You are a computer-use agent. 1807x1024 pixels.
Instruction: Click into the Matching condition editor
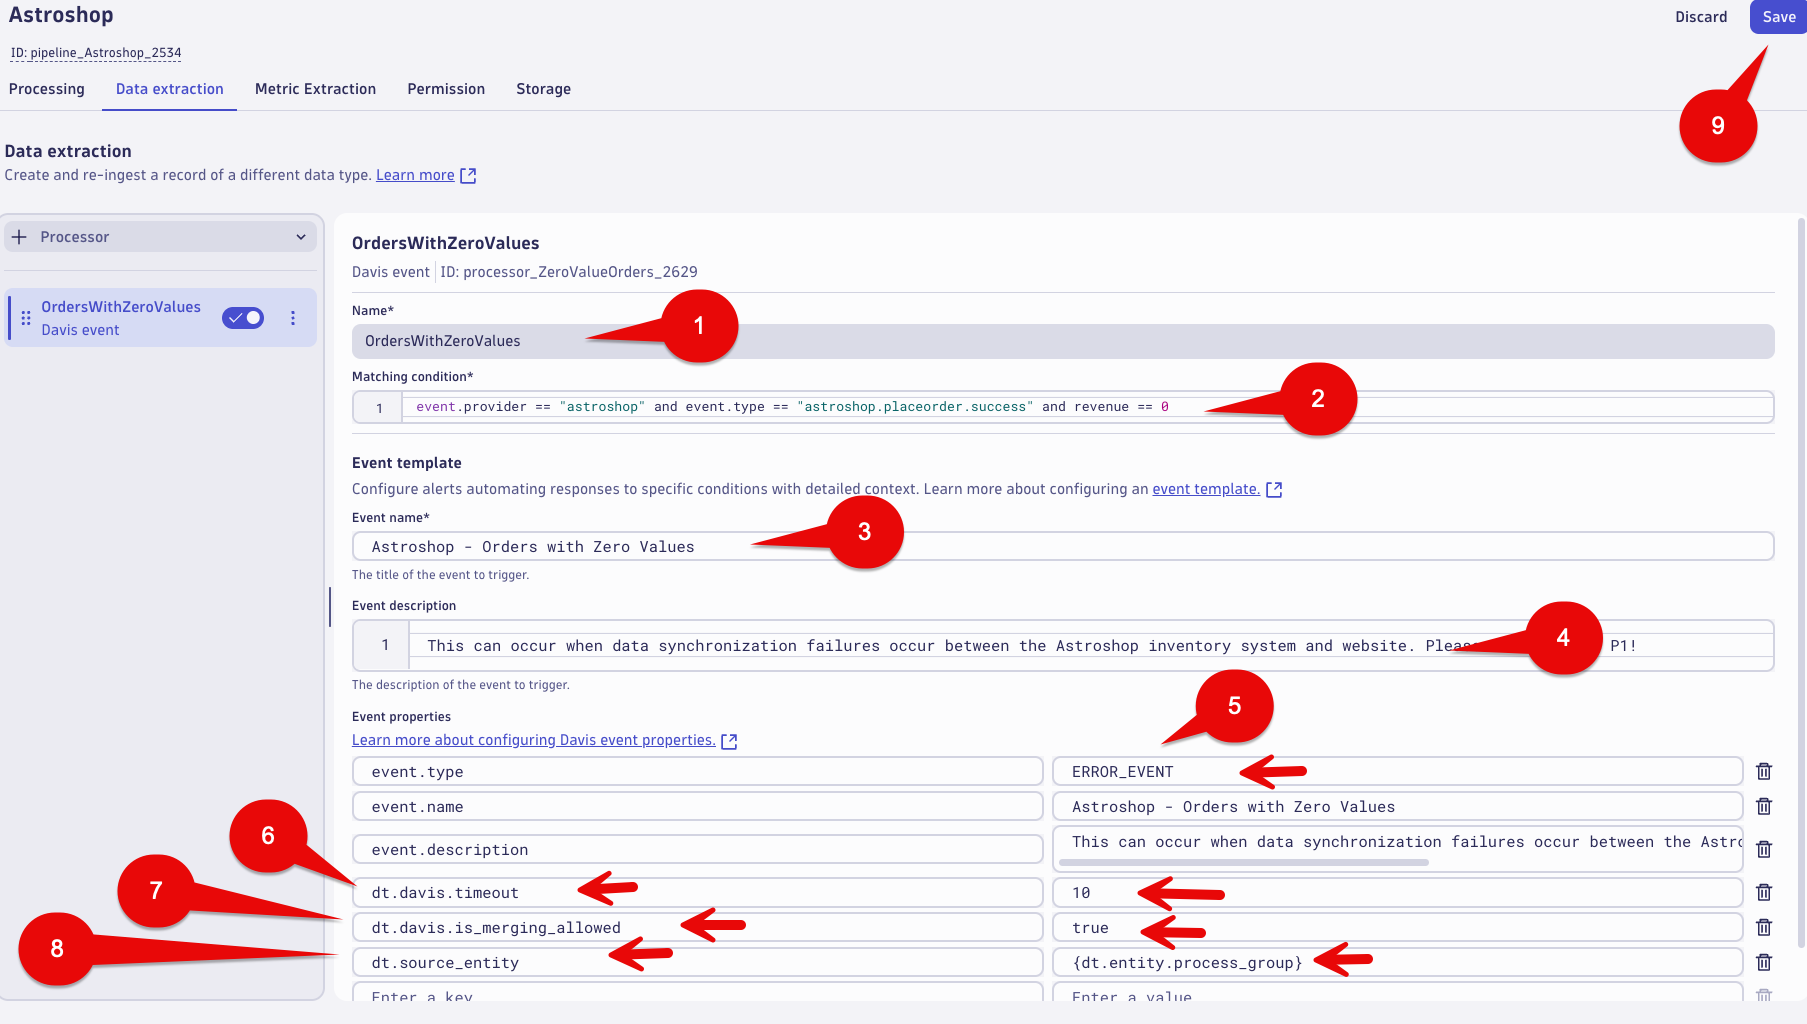1063,407
